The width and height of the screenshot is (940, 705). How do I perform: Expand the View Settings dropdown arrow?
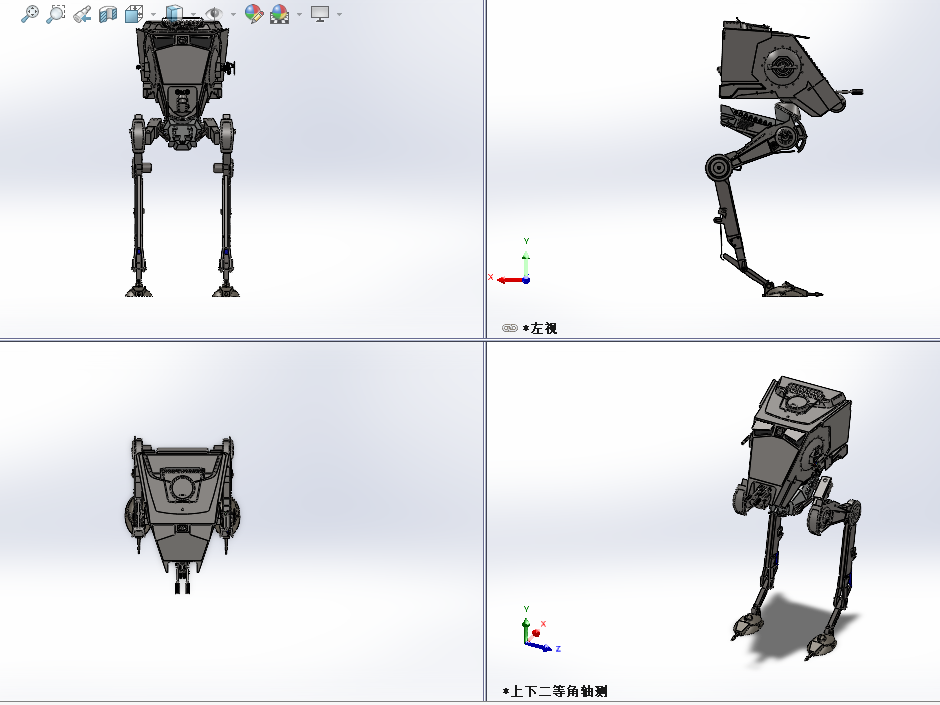point(339,14)
